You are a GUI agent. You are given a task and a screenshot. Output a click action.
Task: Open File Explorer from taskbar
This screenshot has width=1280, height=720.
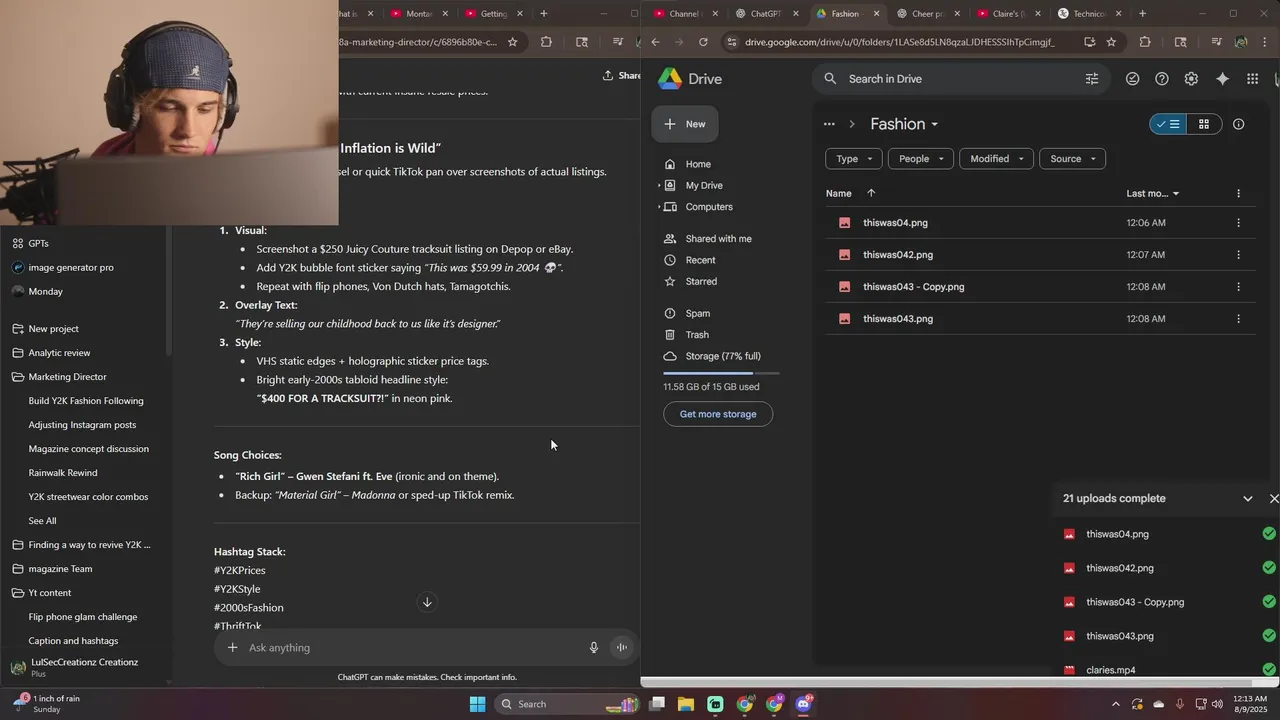(x=686, y=704)
